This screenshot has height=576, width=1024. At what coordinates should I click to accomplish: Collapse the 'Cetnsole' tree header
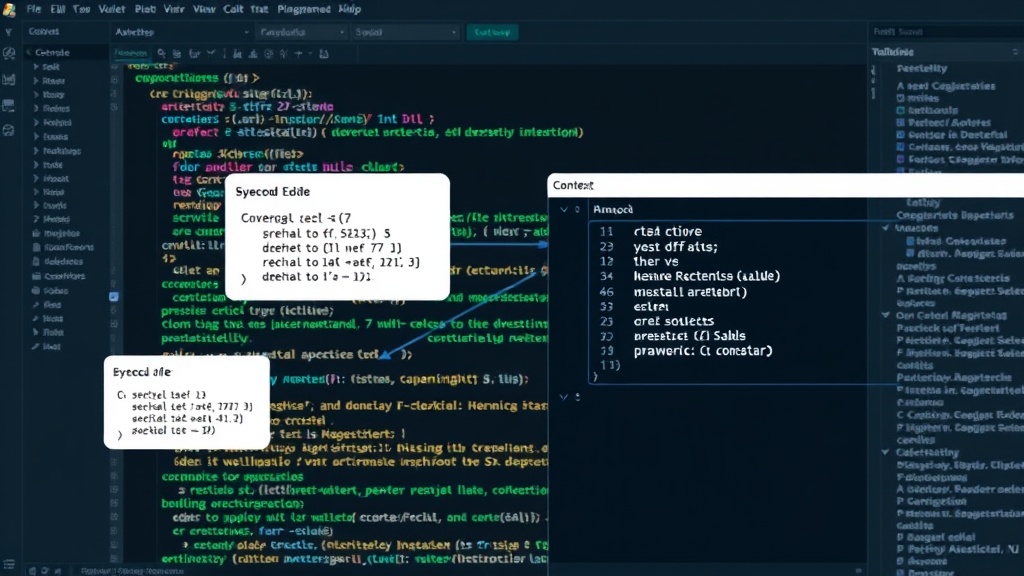click(28, 52)
